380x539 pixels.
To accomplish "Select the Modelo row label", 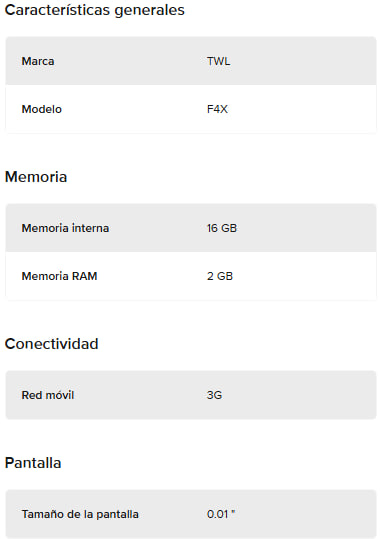I will (x=42, y=109).
